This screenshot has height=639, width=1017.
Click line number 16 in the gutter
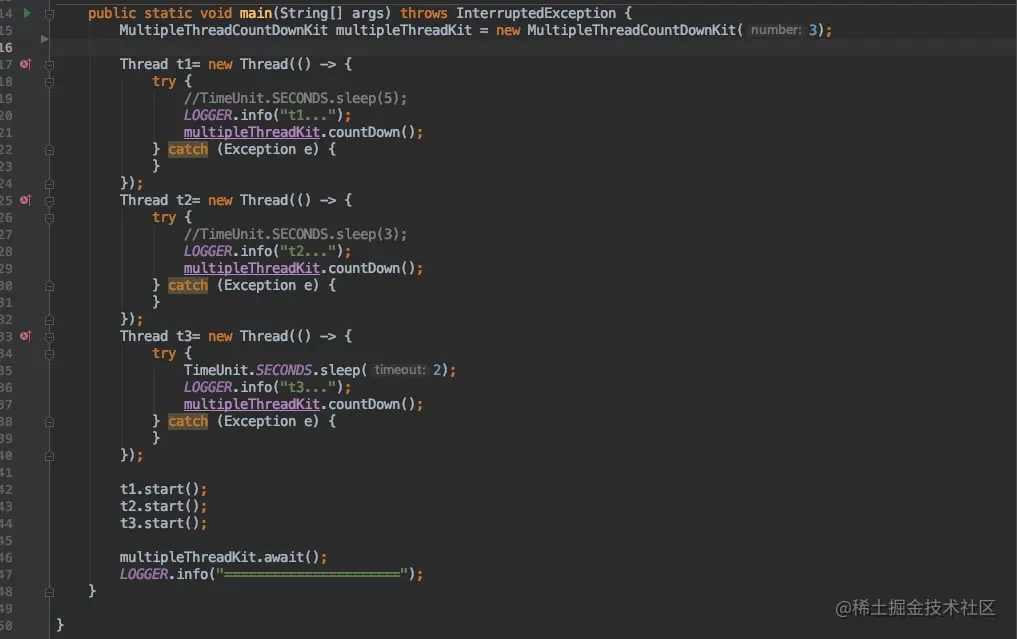[x=6, y=47]
